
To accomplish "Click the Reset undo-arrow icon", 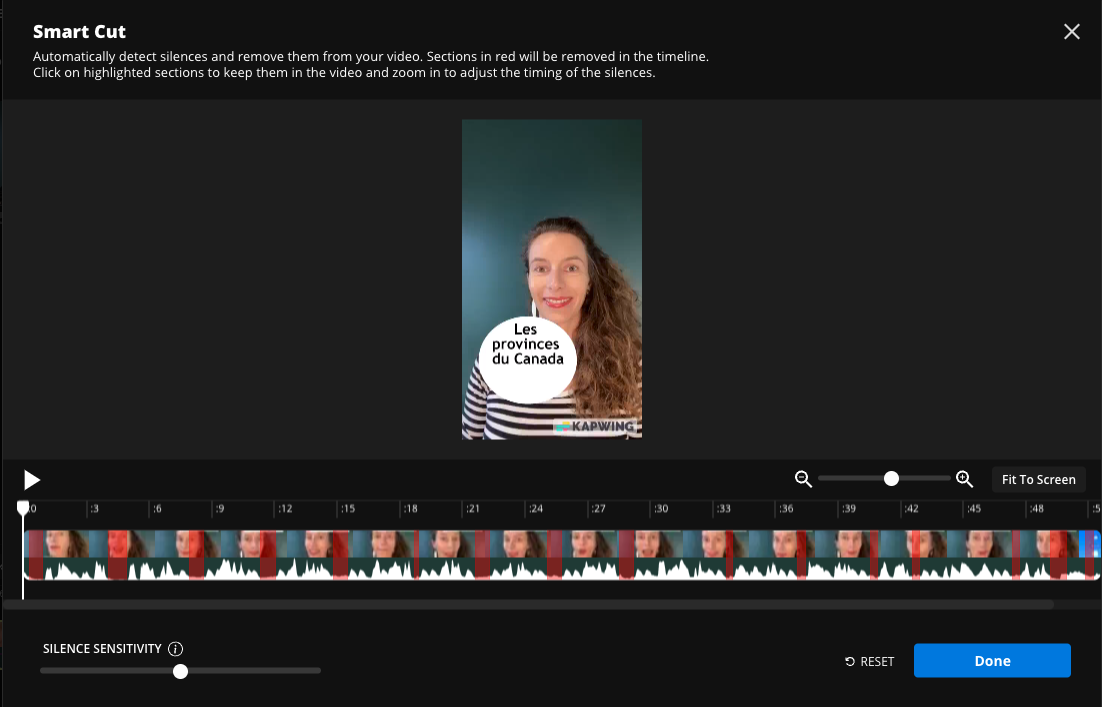I will [849, 661].
